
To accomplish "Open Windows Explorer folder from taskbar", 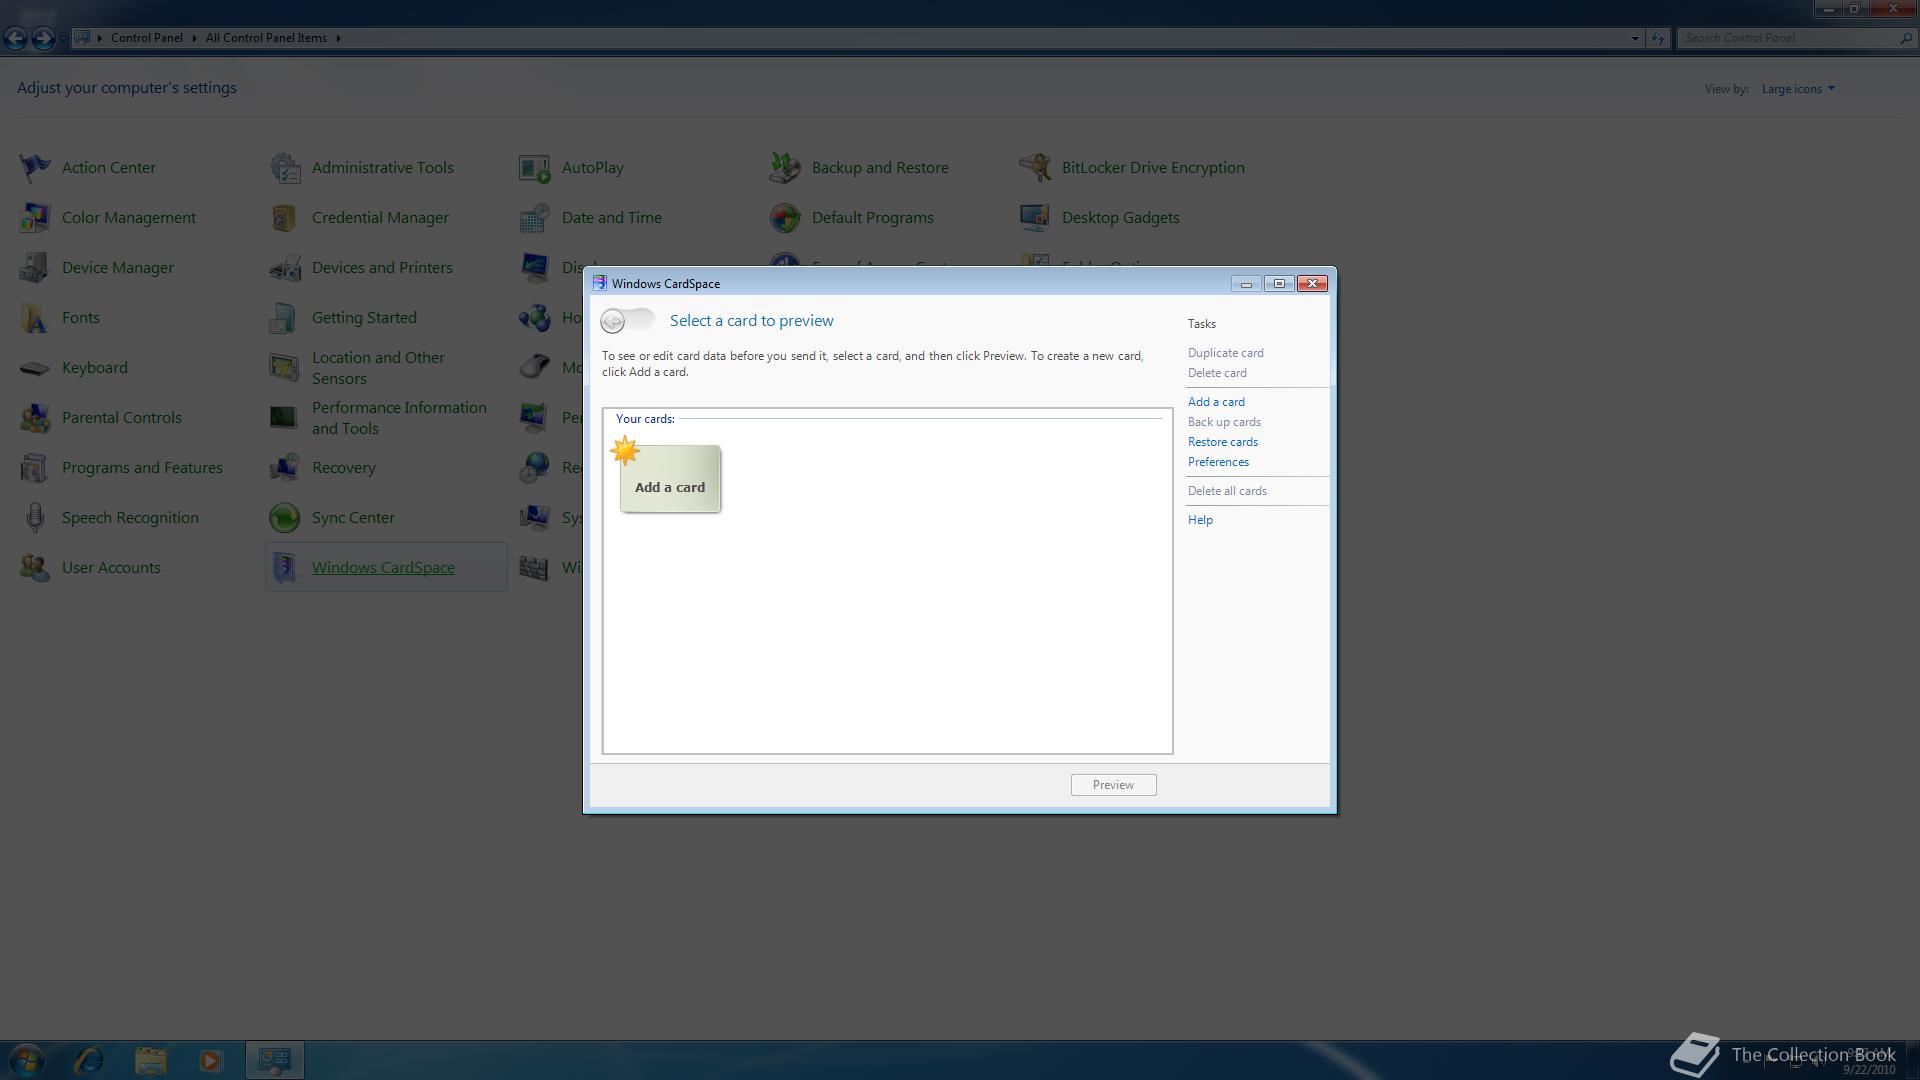I will [151, 1060].
